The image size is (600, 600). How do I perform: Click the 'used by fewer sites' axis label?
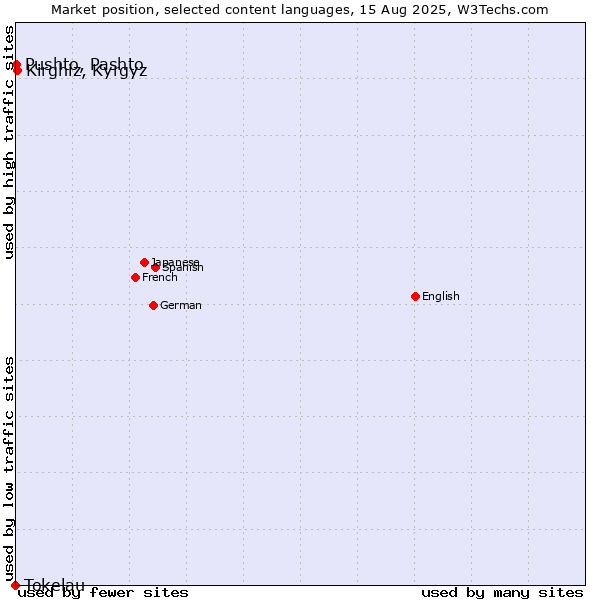[x=103, y=593]
